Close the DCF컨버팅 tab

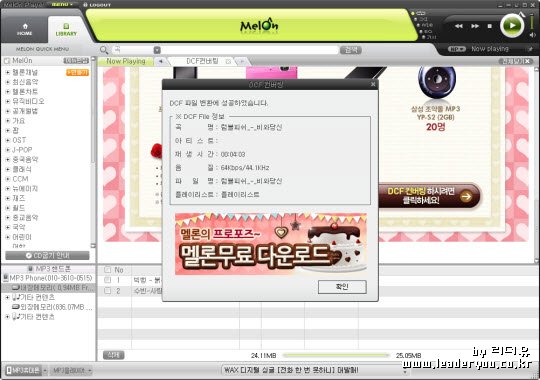228,61
